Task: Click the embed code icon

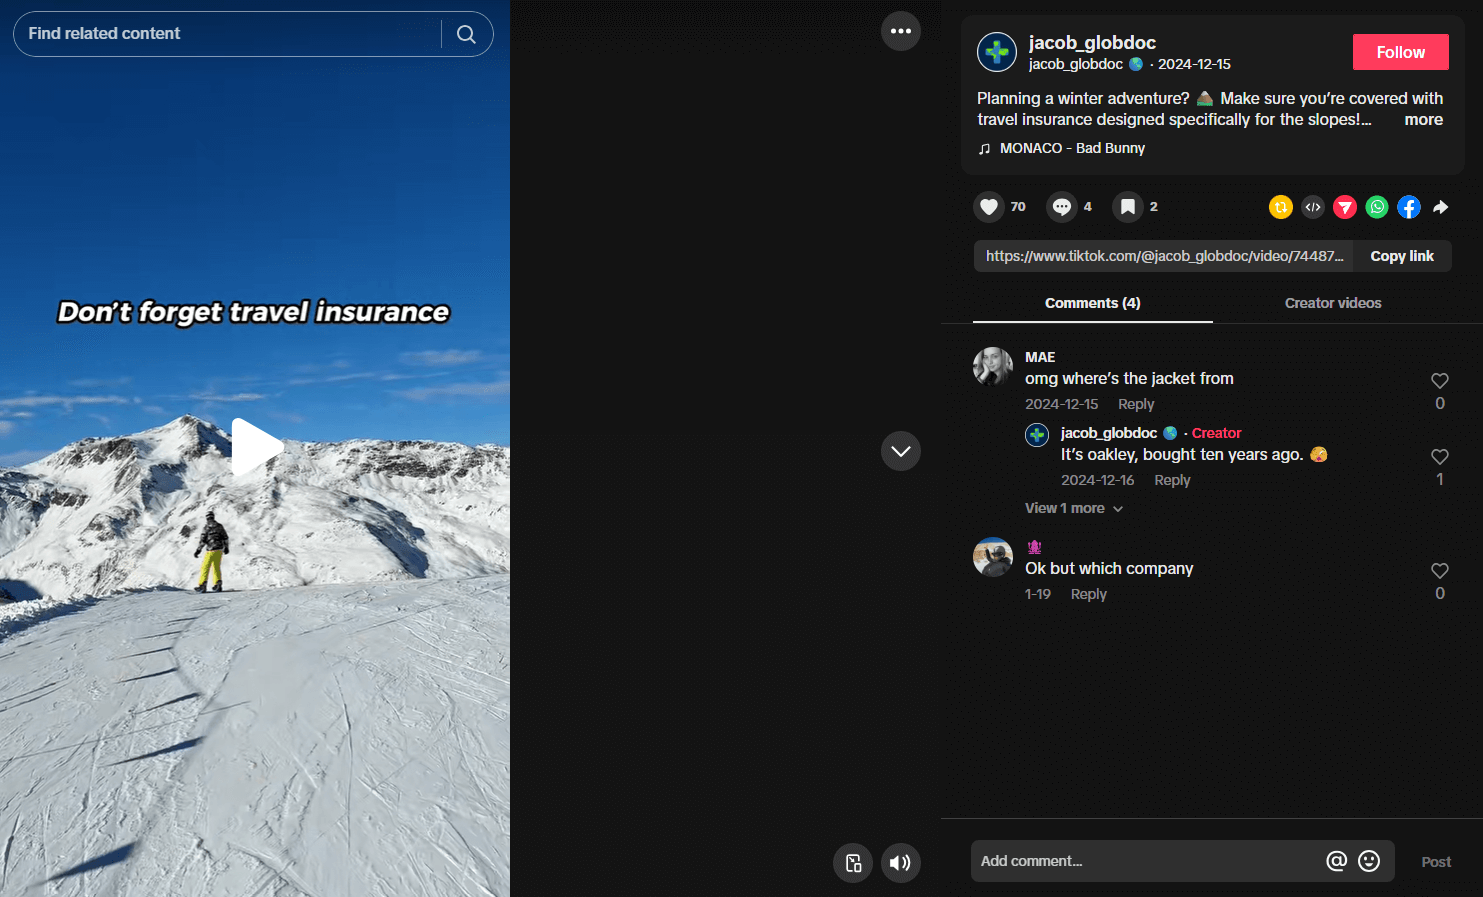Action: [x=1313, y=207]
